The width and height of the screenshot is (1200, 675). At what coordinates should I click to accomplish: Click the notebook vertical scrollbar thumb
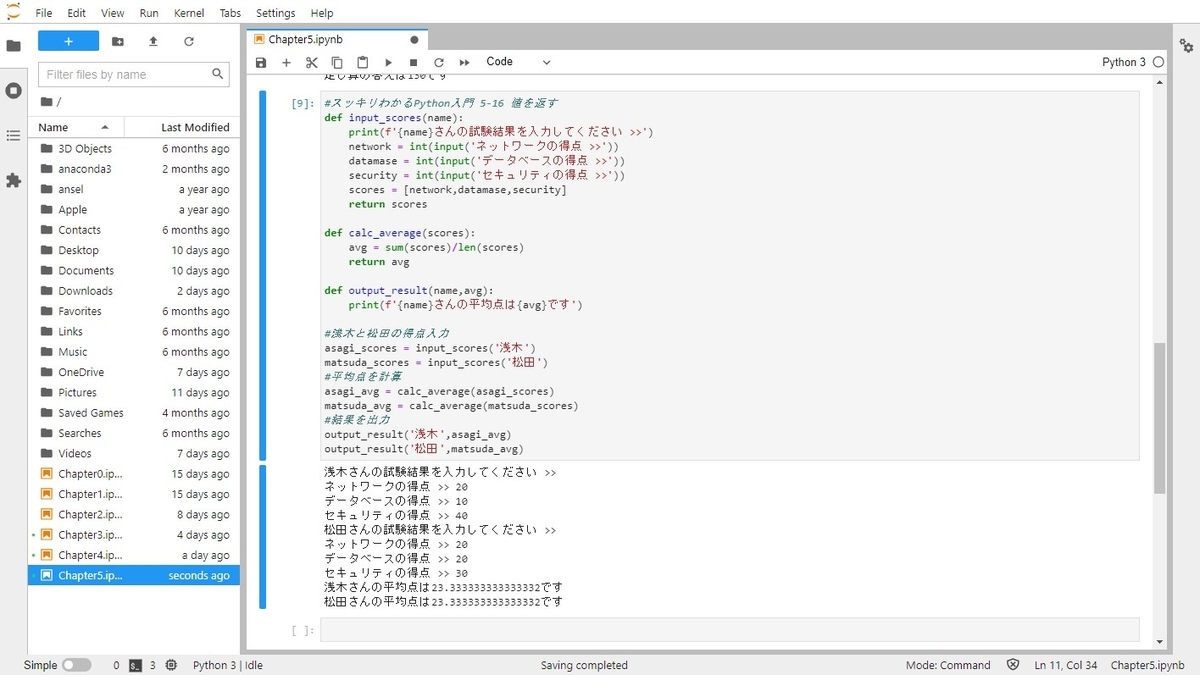pos(1159,418)
